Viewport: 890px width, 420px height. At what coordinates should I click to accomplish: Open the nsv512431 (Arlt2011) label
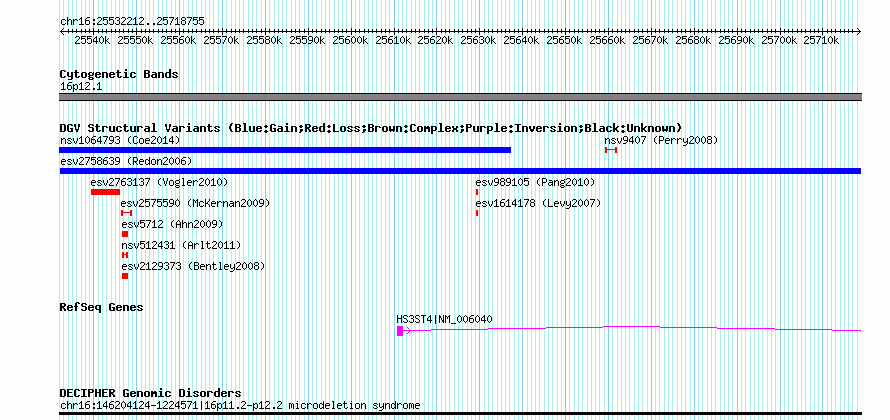tap(181, 245)
